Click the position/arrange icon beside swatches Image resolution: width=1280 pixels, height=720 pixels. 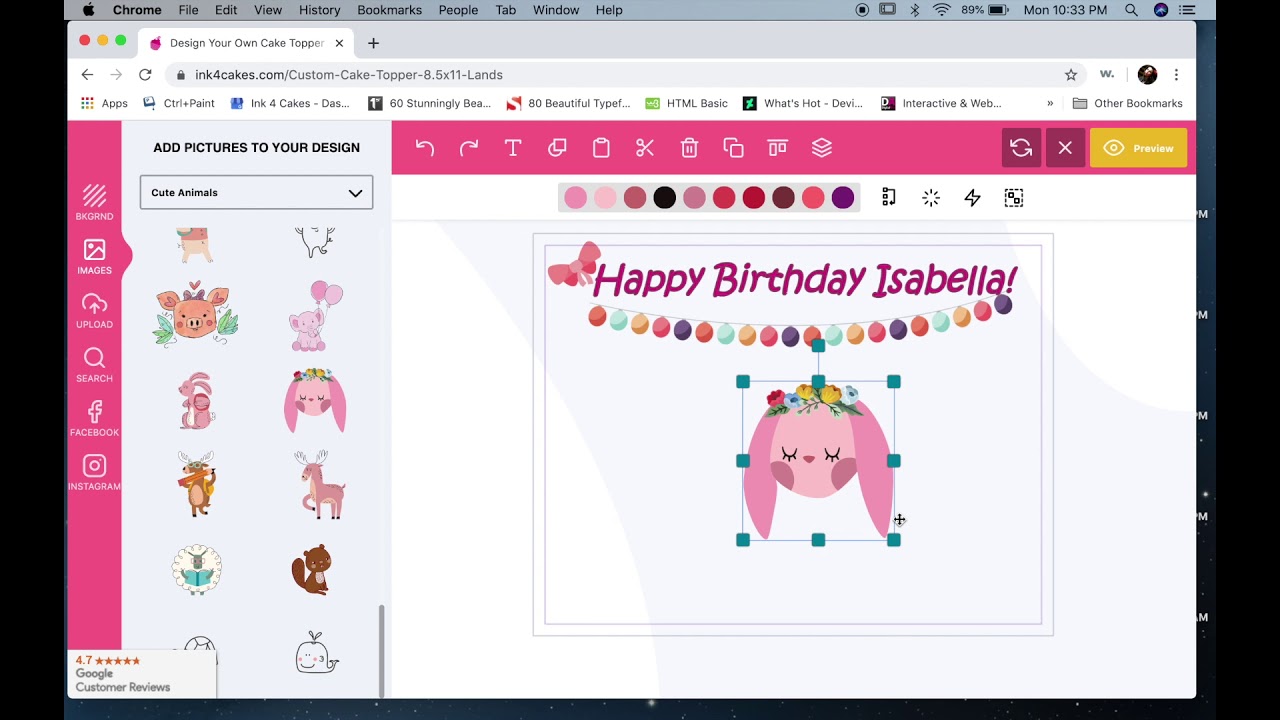click(889, 198)
